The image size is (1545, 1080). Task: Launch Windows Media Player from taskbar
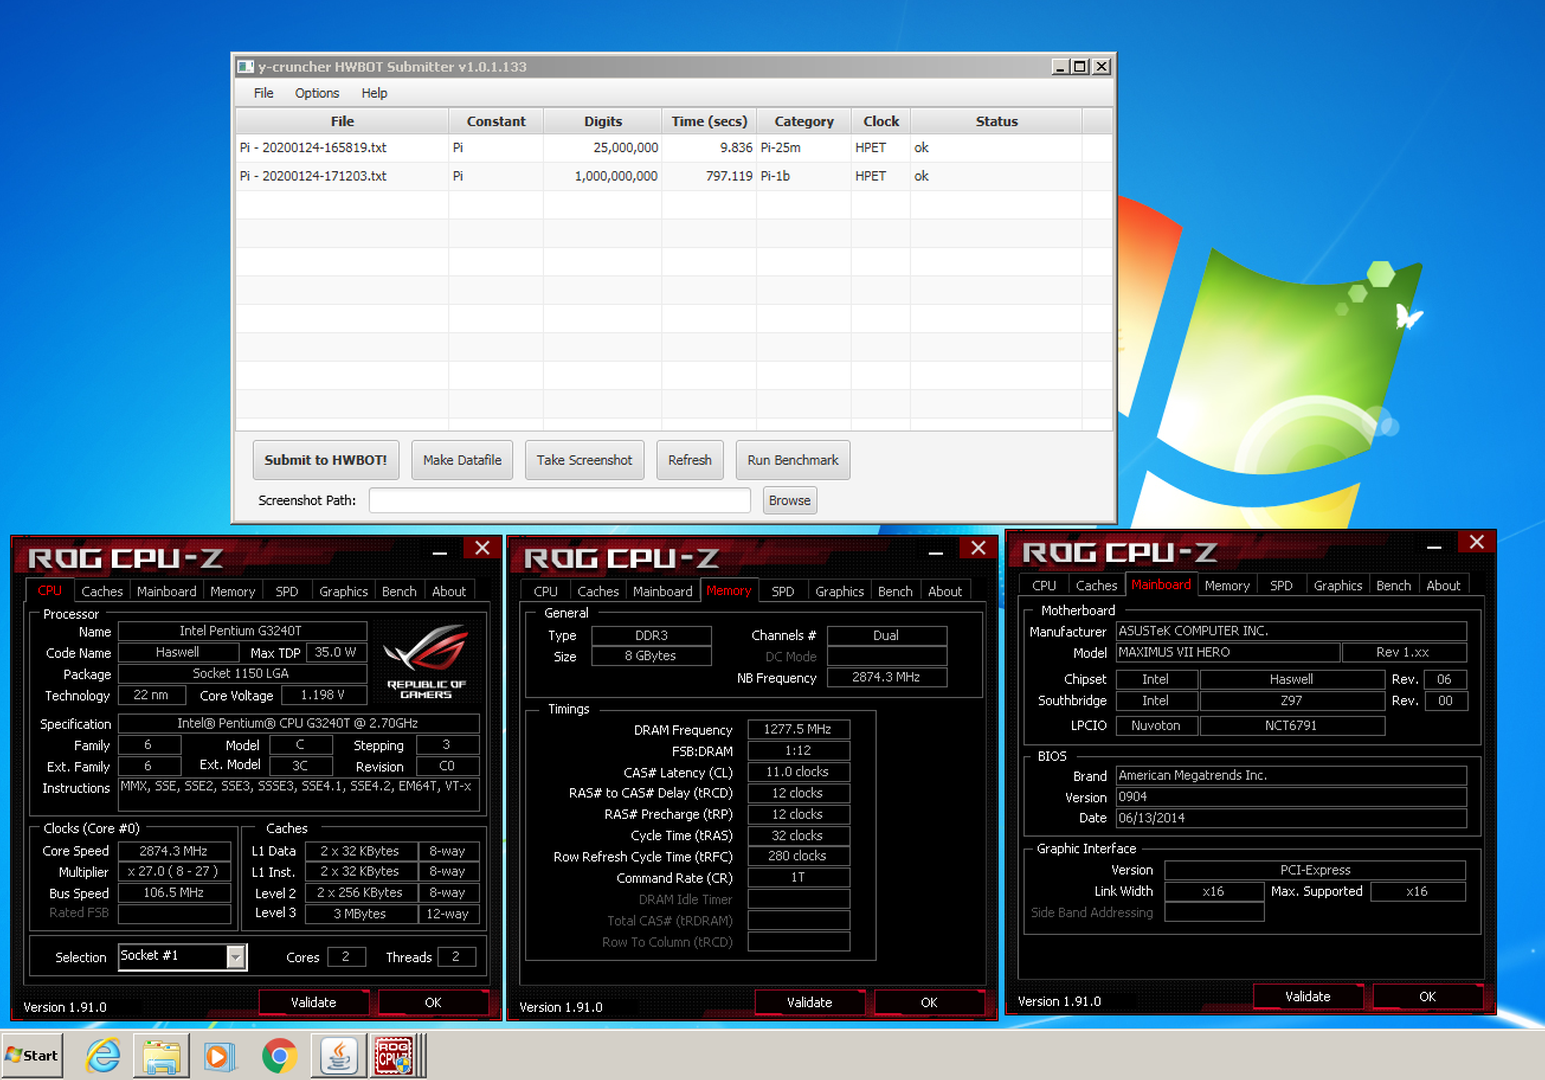(x=219, y=1056)
